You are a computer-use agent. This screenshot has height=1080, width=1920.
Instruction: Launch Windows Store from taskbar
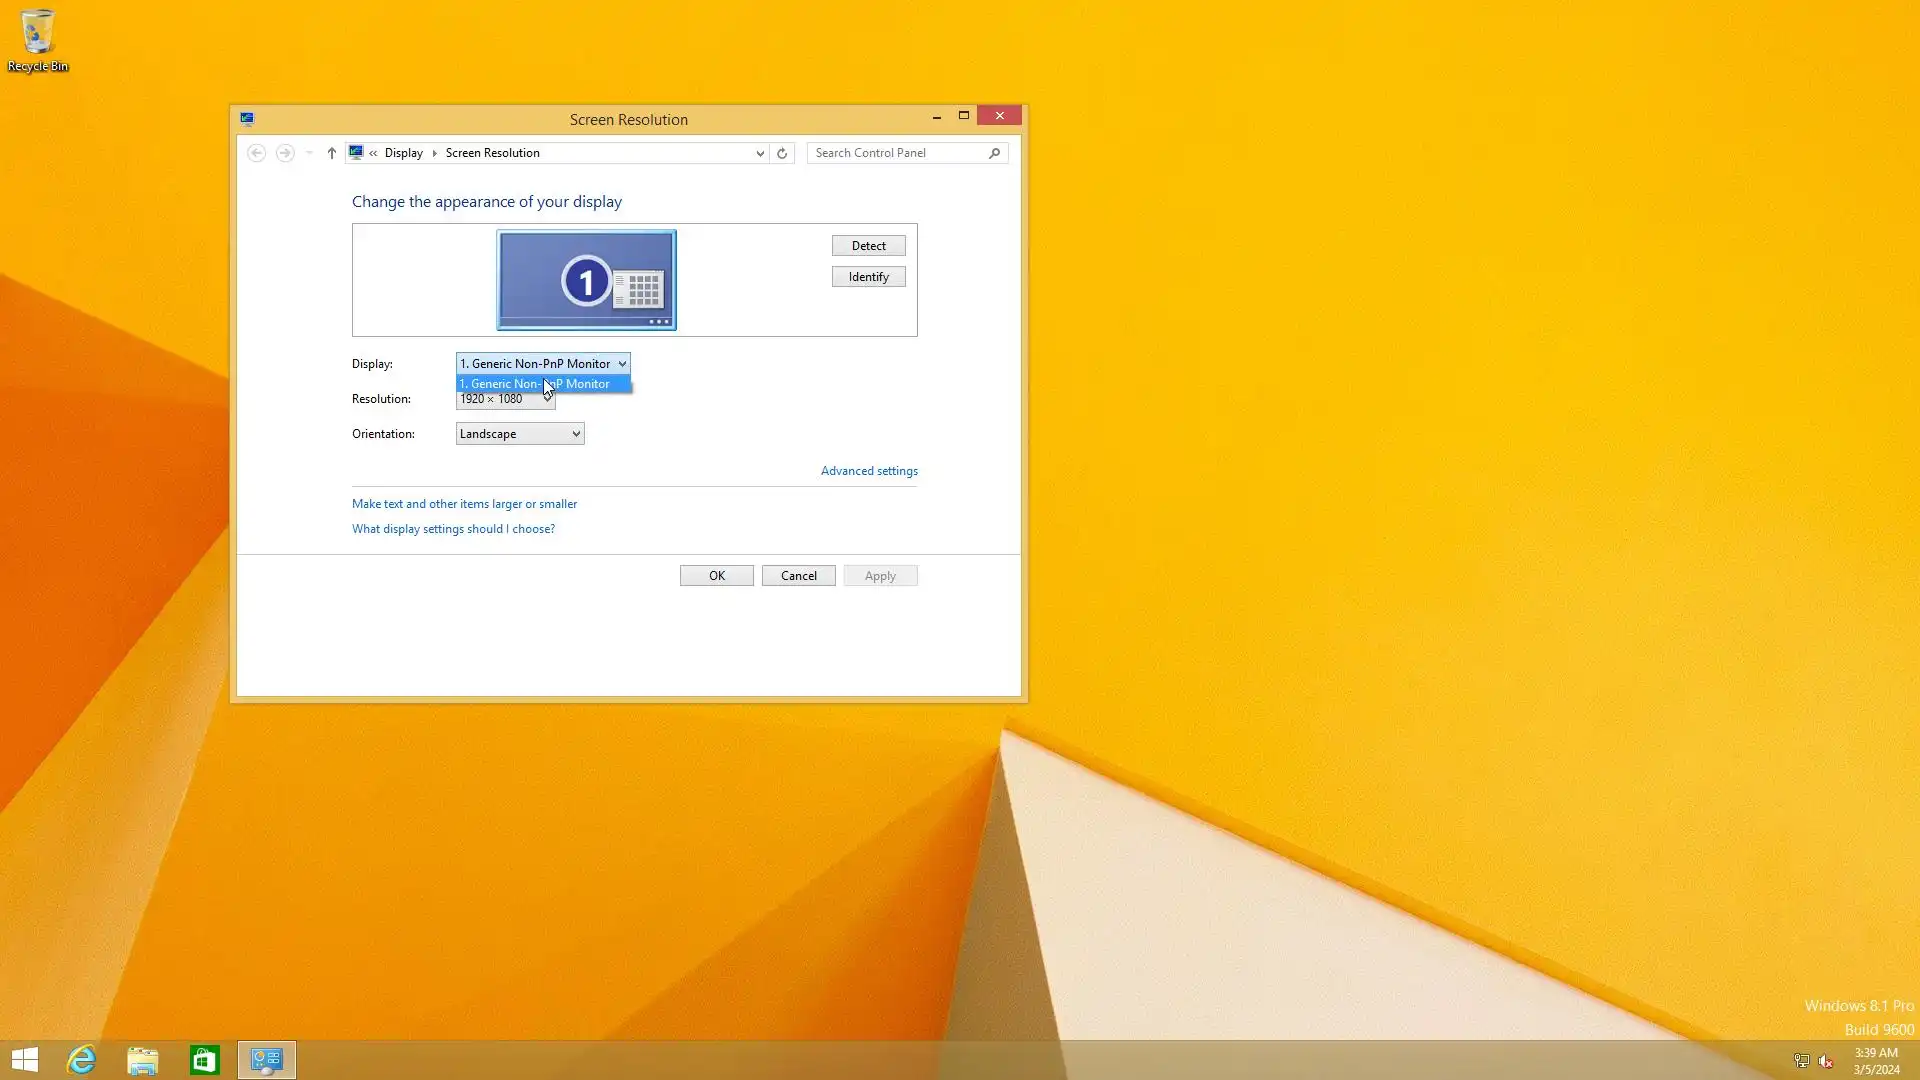pos(205,1060)
